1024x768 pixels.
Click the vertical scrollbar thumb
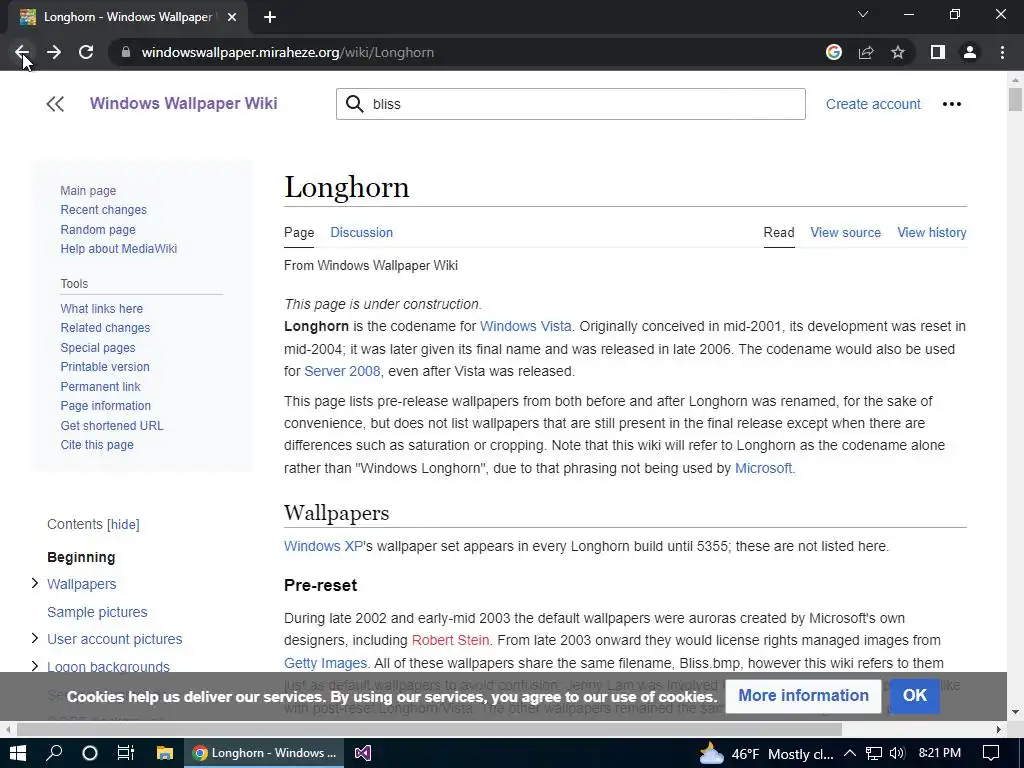(x=1014, y=99)
